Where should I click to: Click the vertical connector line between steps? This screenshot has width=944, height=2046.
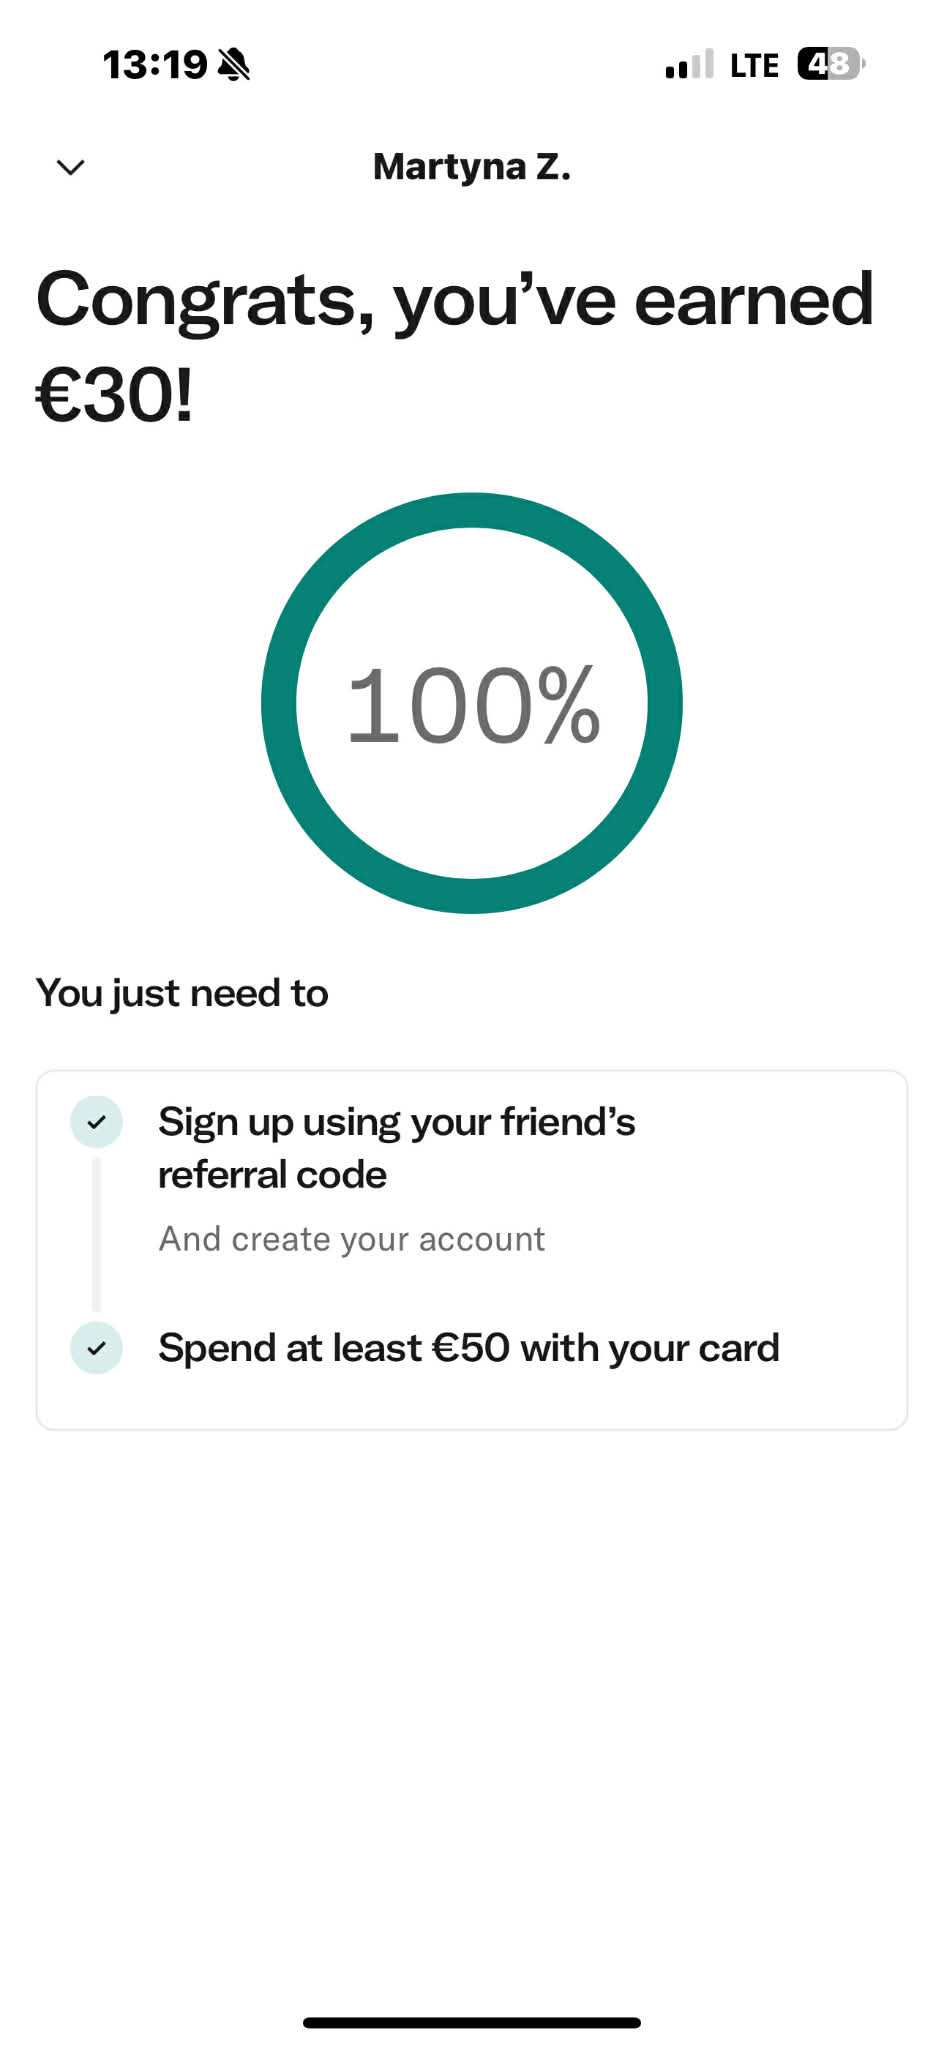point(96,1235)
